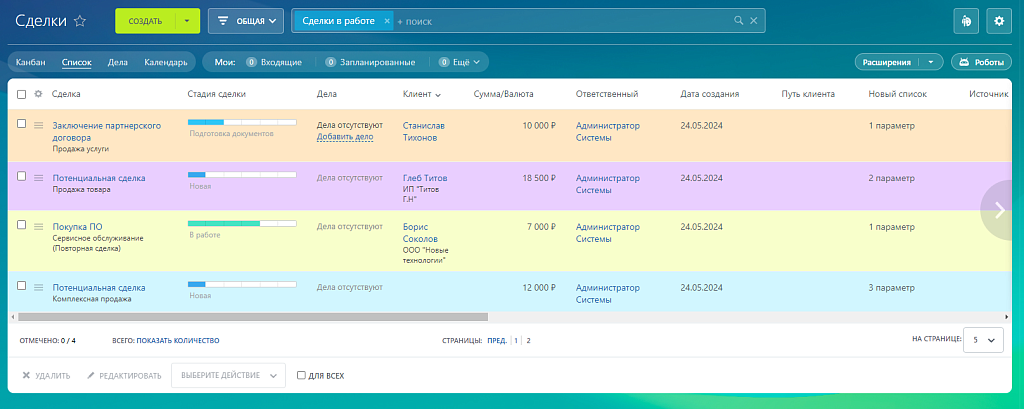Clear the search field with X icon

(754, 20)
